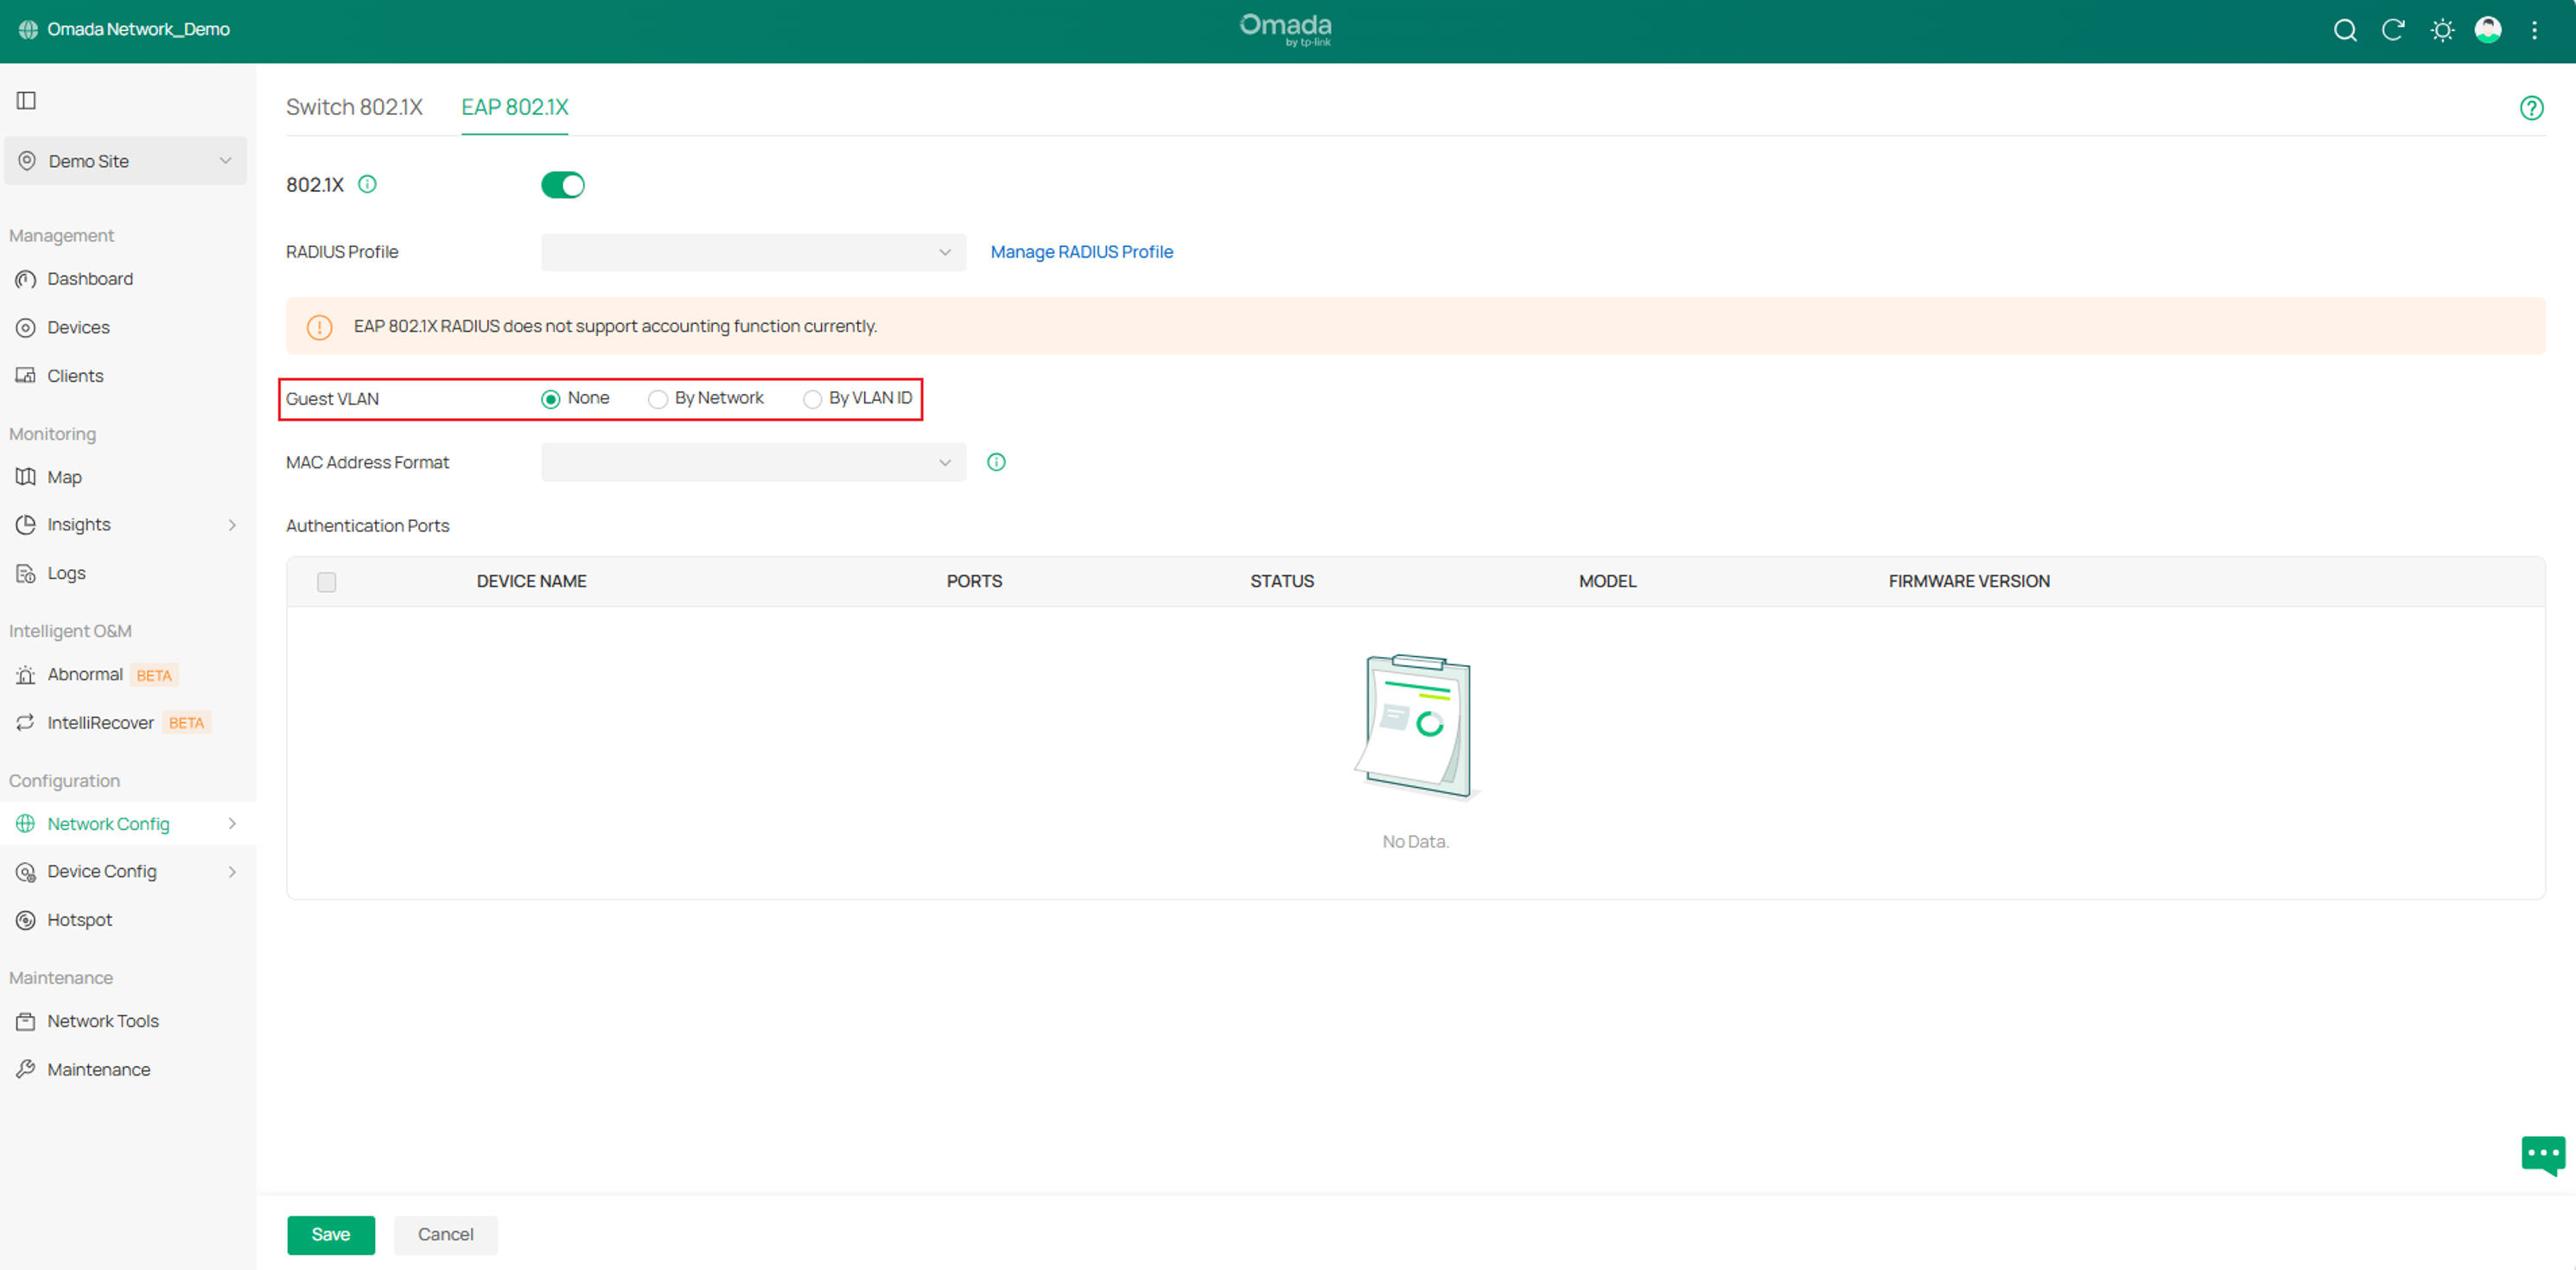
Task: Select the EAP 802.1X tab
Action: [x=514, y=107]
